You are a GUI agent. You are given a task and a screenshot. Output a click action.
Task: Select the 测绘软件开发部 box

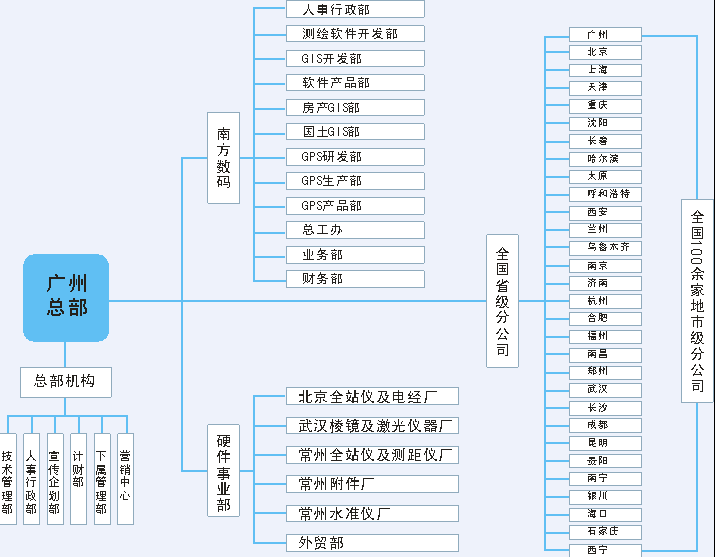[340, 34]
